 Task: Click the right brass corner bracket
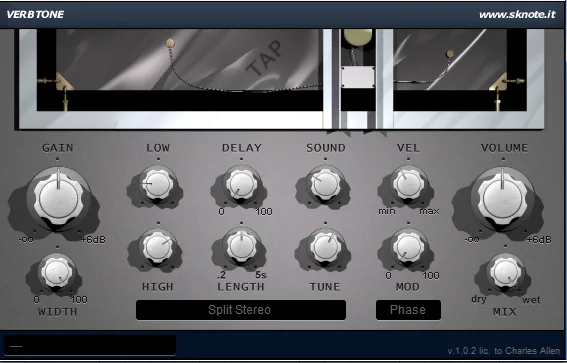[498, 82]
